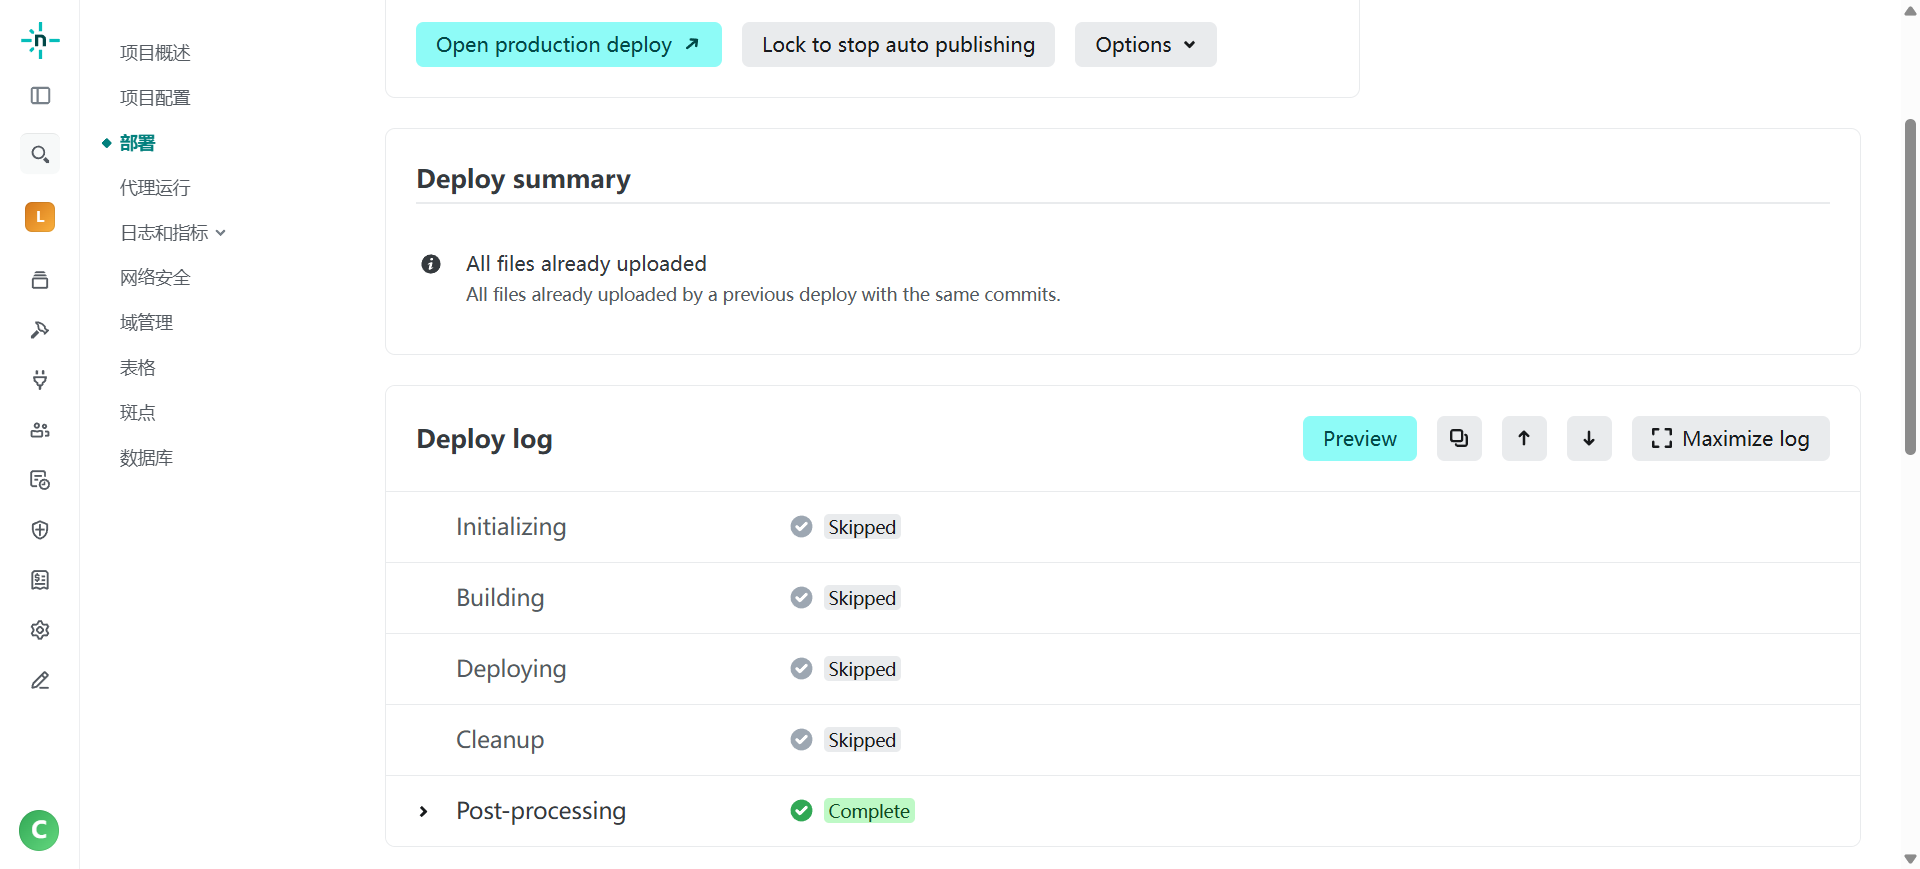This screenshot has height=869, width=1920.
Task: Click the Complete status badge
Action: [x=869, y=811]
